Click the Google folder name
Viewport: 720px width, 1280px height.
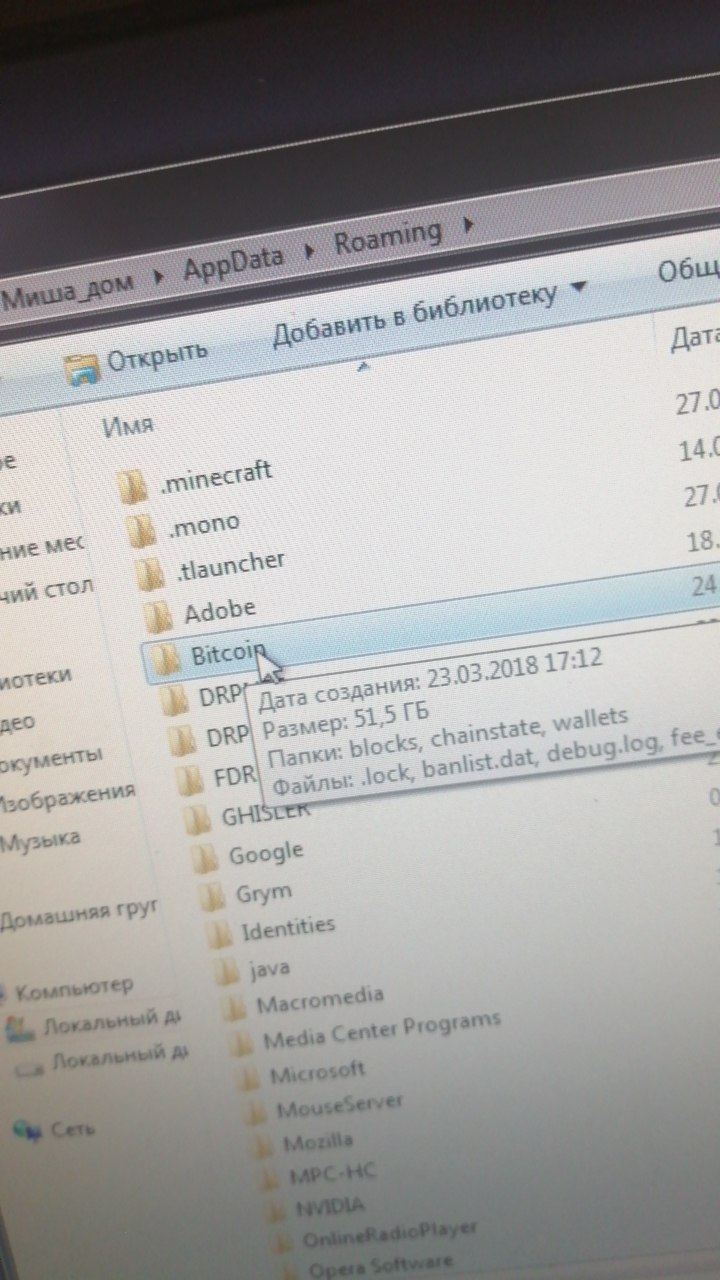click(x=266, y=853)
